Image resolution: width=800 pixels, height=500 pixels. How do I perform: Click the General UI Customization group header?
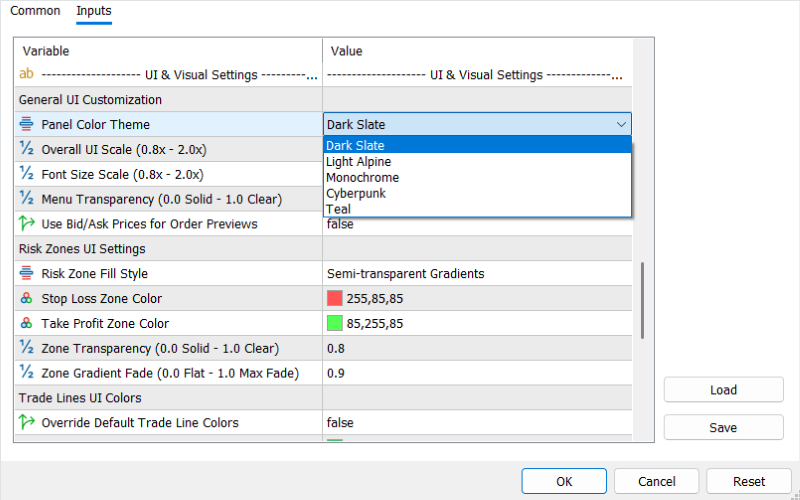click(90, 100)
